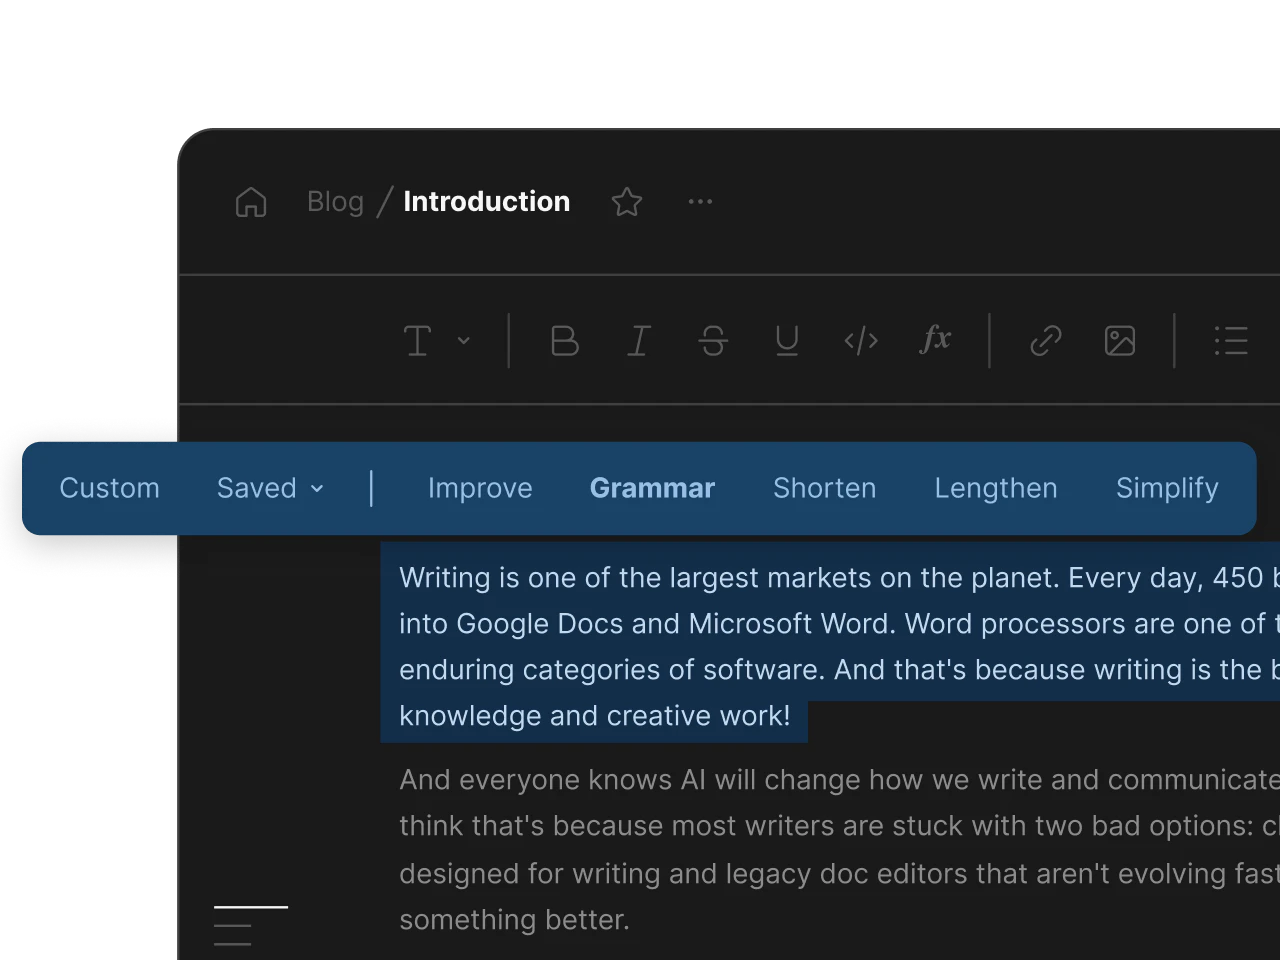This screenshot has height=960, width=1280.
Task: Expand the Saved prompts dropdown
Action: pyautogui.click(x=268, y=488)
